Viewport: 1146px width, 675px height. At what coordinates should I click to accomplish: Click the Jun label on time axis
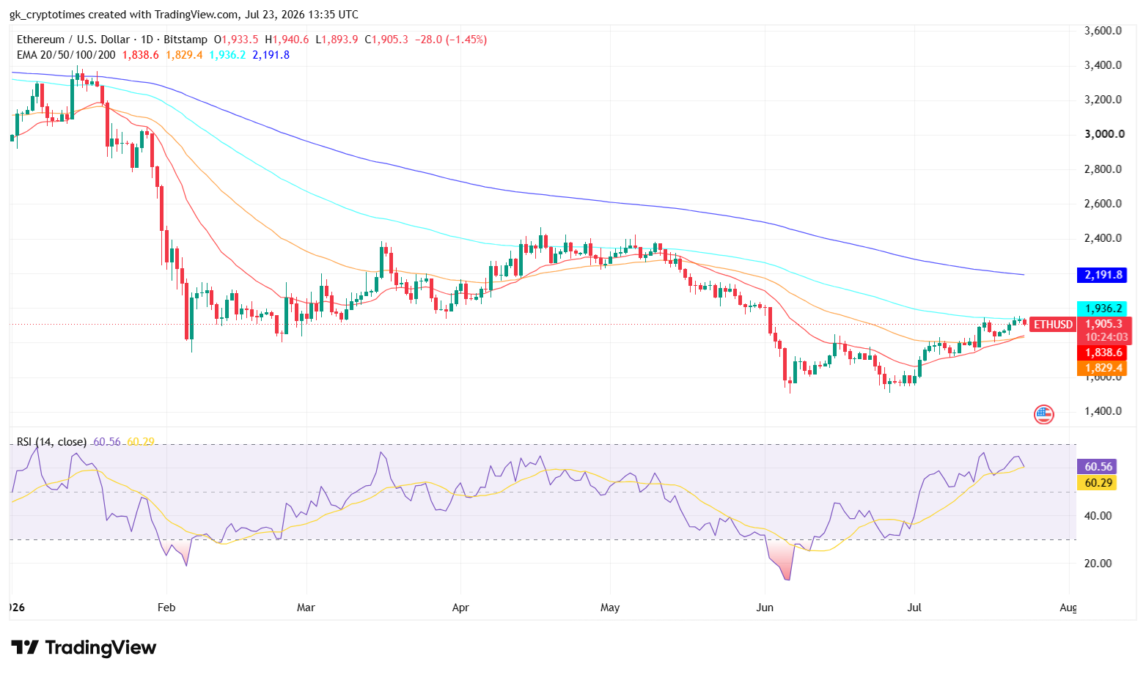tap(764, 608)
